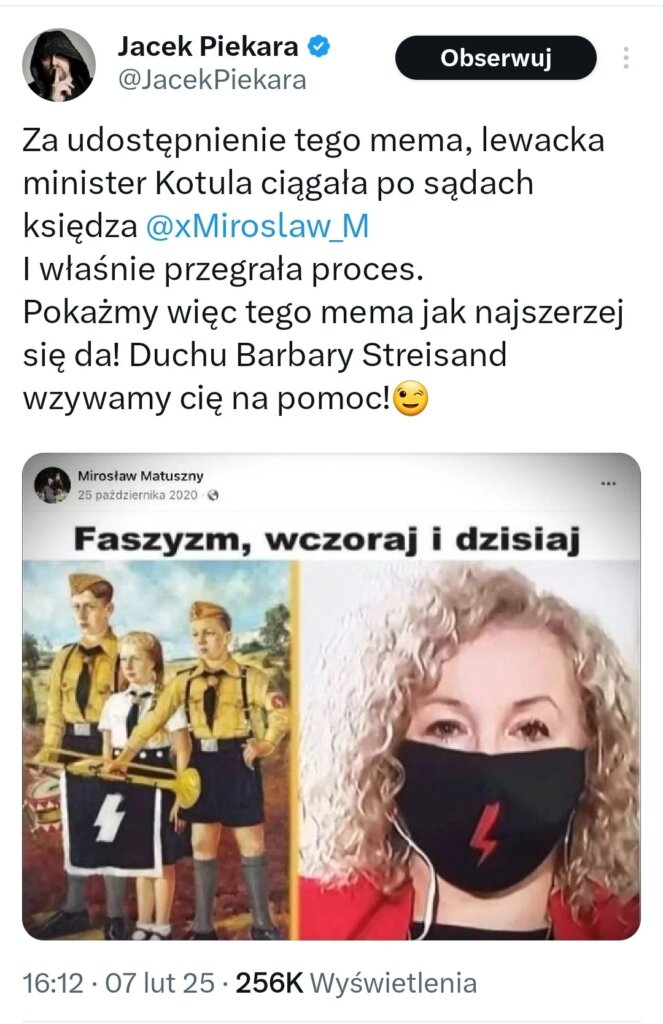Click the red lightning bolt on black mask
This screenshot has height=1024, width=663.
click(x=485, y=834)
